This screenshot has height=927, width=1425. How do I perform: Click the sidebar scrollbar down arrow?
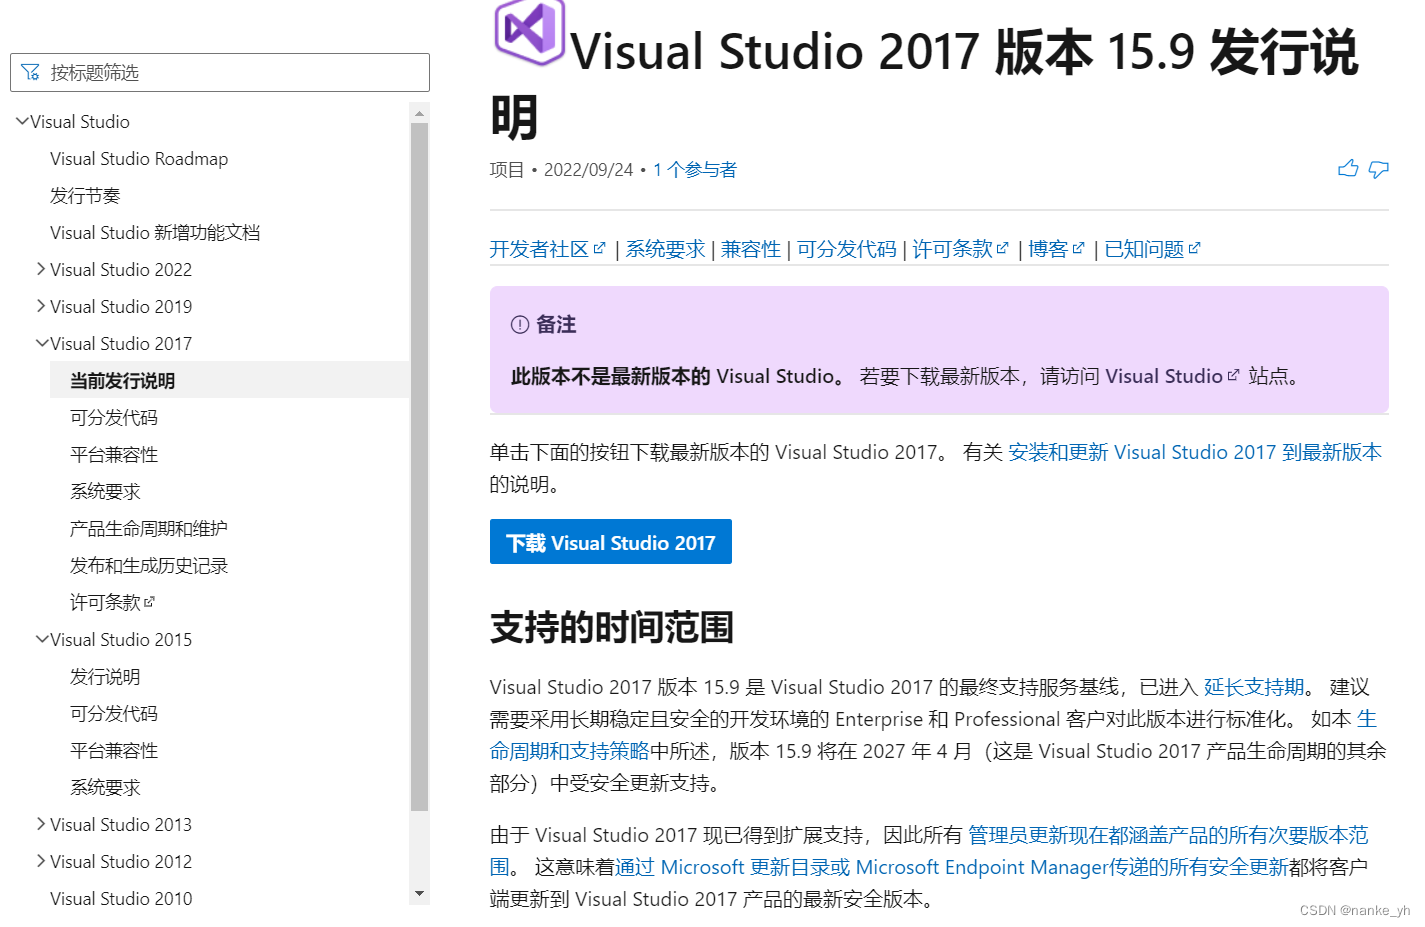(419, 893)
